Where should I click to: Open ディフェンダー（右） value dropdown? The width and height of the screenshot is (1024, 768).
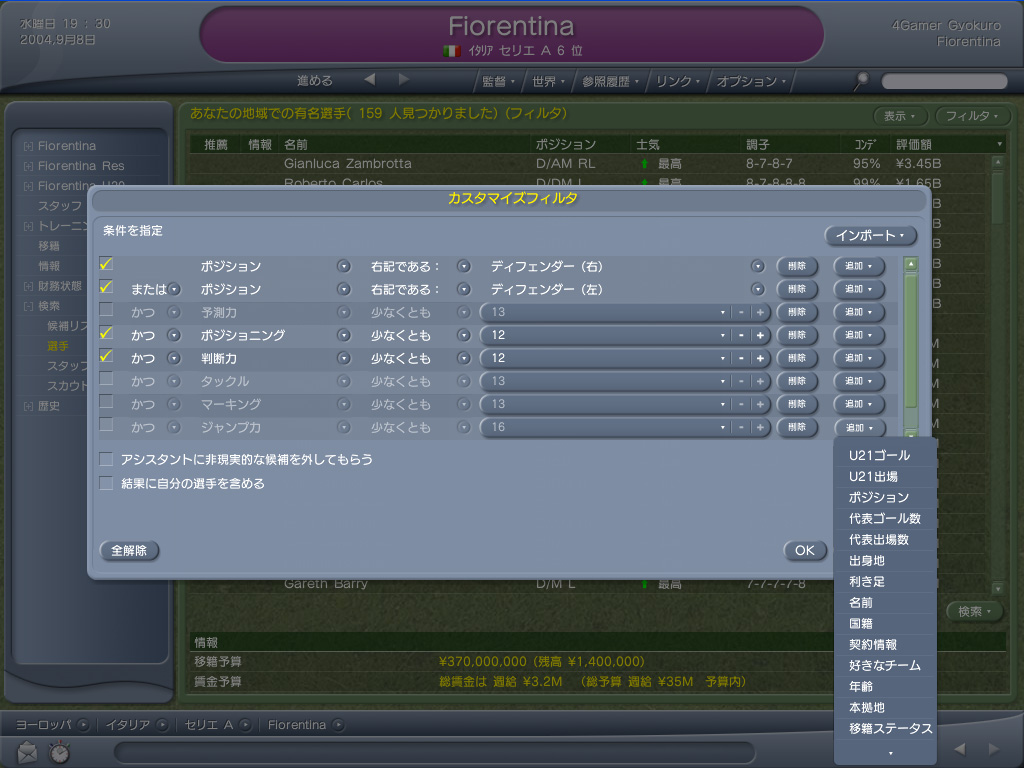pyautogui.click(x=758, y=266)
